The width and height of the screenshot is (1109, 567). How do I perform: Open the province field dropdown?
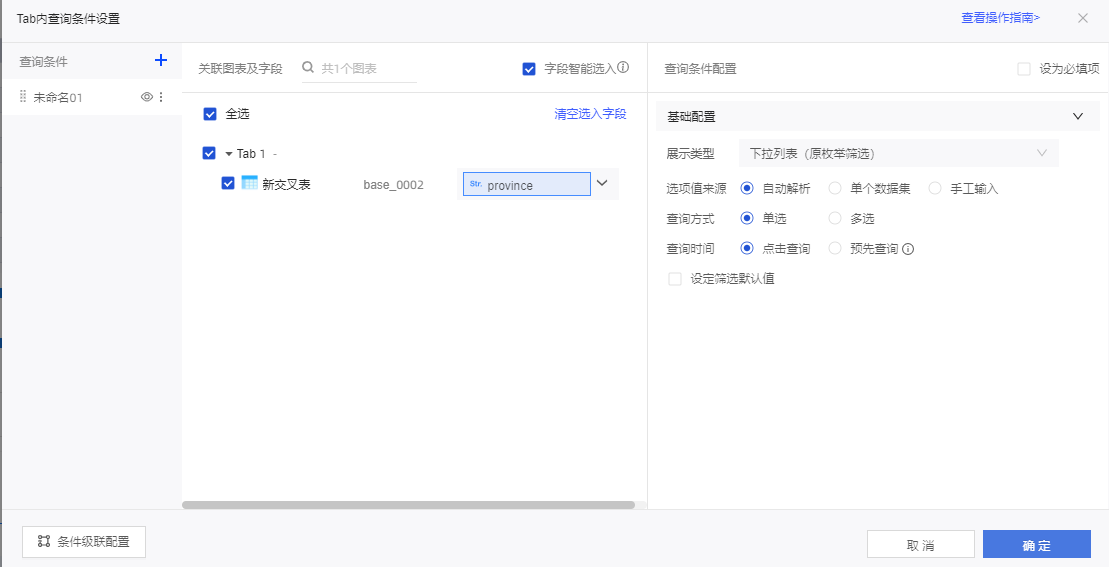click(x=602, y=184)
